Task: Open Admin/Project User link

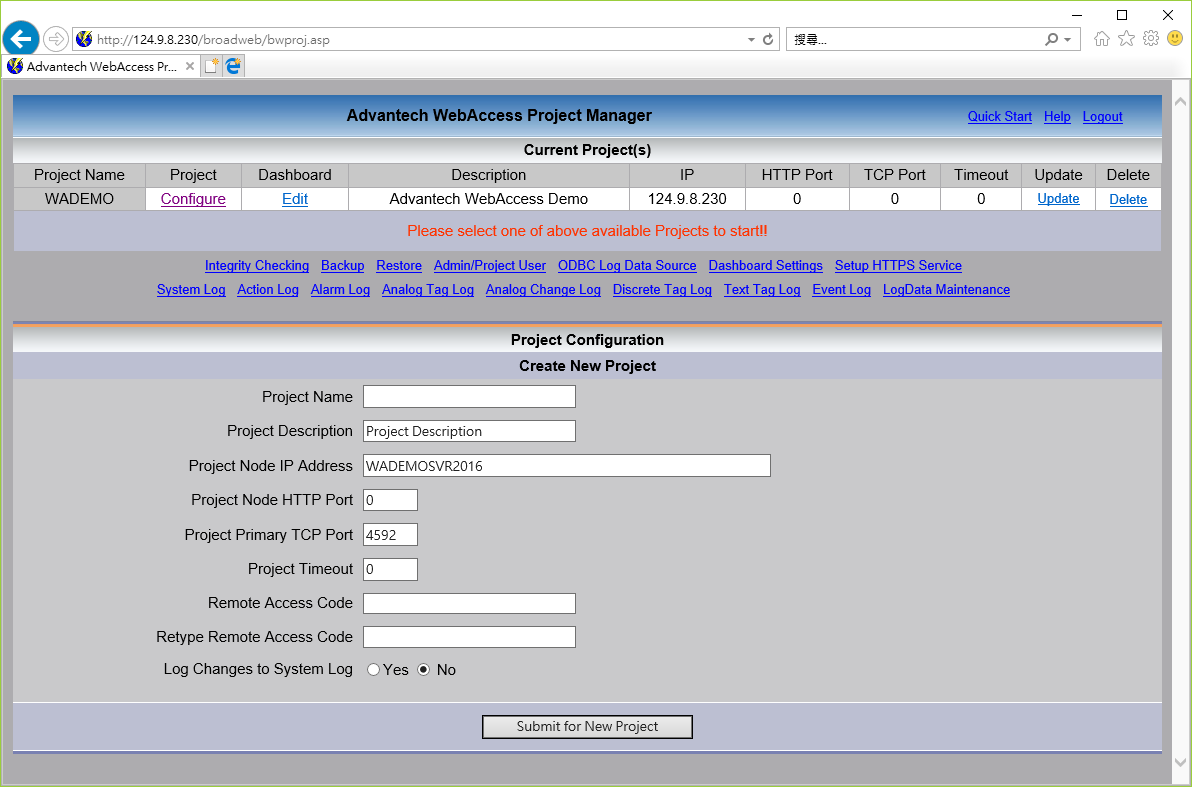Action: point(490,265)
